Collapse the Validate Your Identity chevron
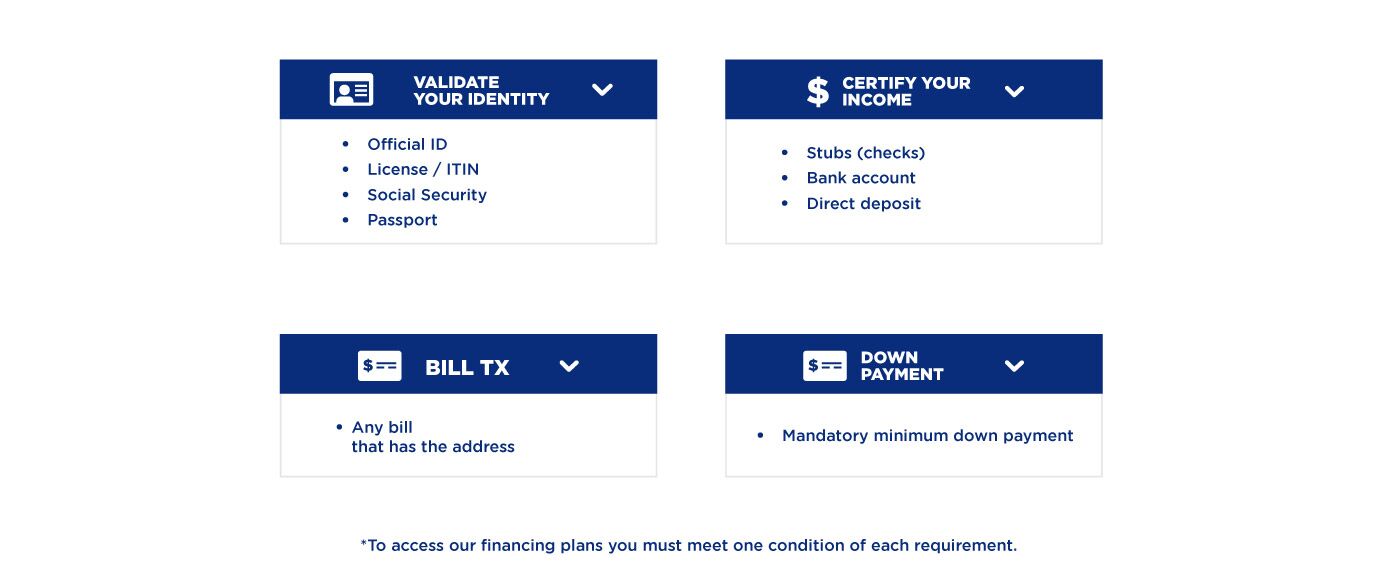This screenshot has width=1383, height=586. tap(602, 90)
